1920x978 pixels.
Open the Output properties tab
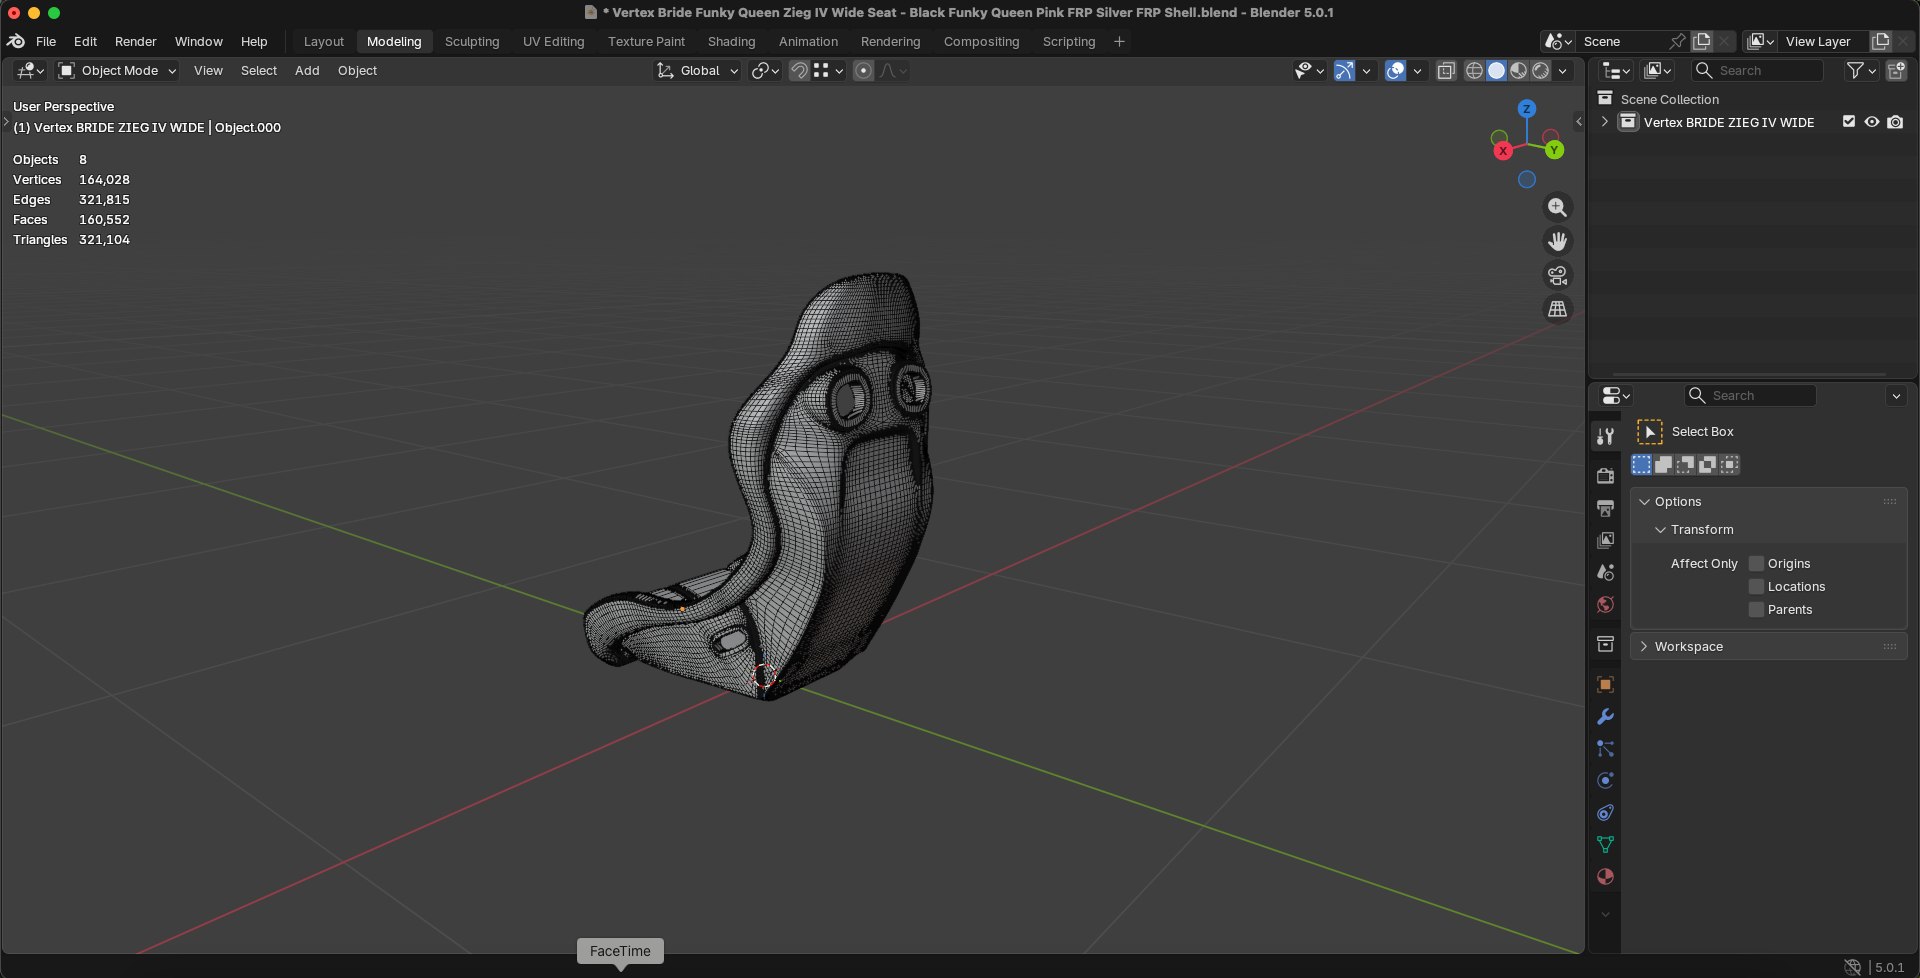[x=1605, y=508]
